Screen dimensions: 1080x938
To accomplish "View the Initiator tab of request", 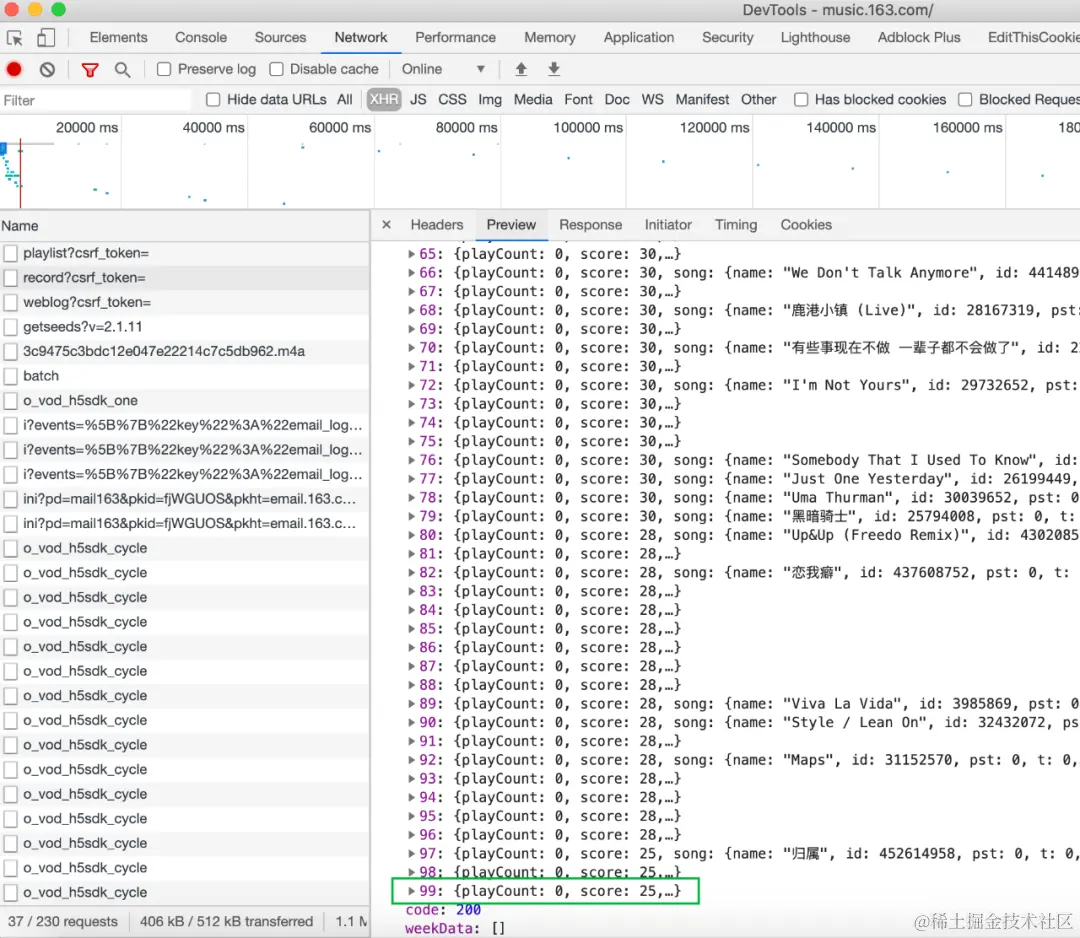I will (x=667, y=225).
